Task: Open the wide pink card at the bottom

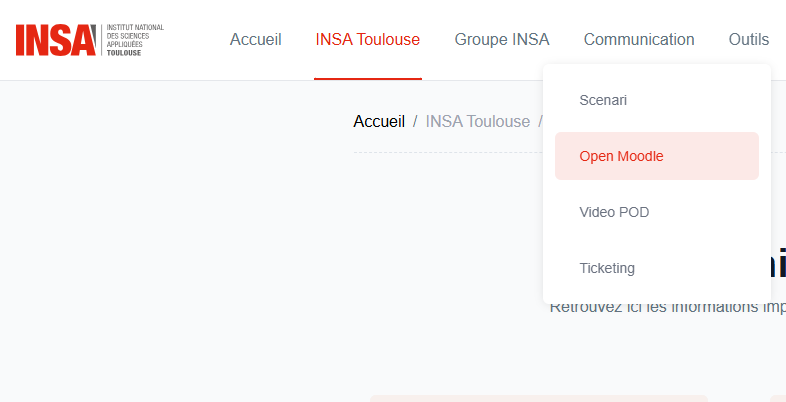Action: click(x=538, y=398)
